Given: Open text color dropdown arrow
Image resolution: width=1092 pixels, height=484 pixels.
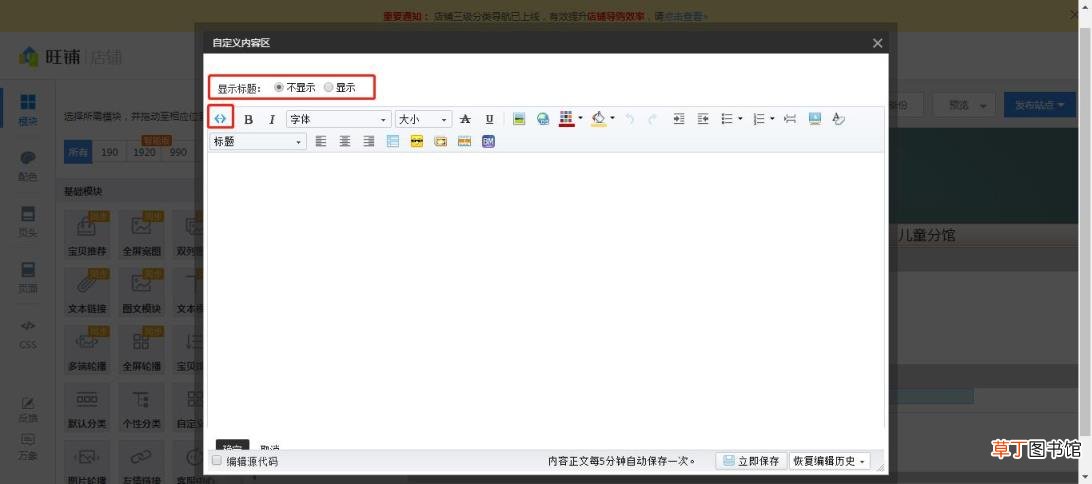Looking at the screenshot, I should (580, 118).
